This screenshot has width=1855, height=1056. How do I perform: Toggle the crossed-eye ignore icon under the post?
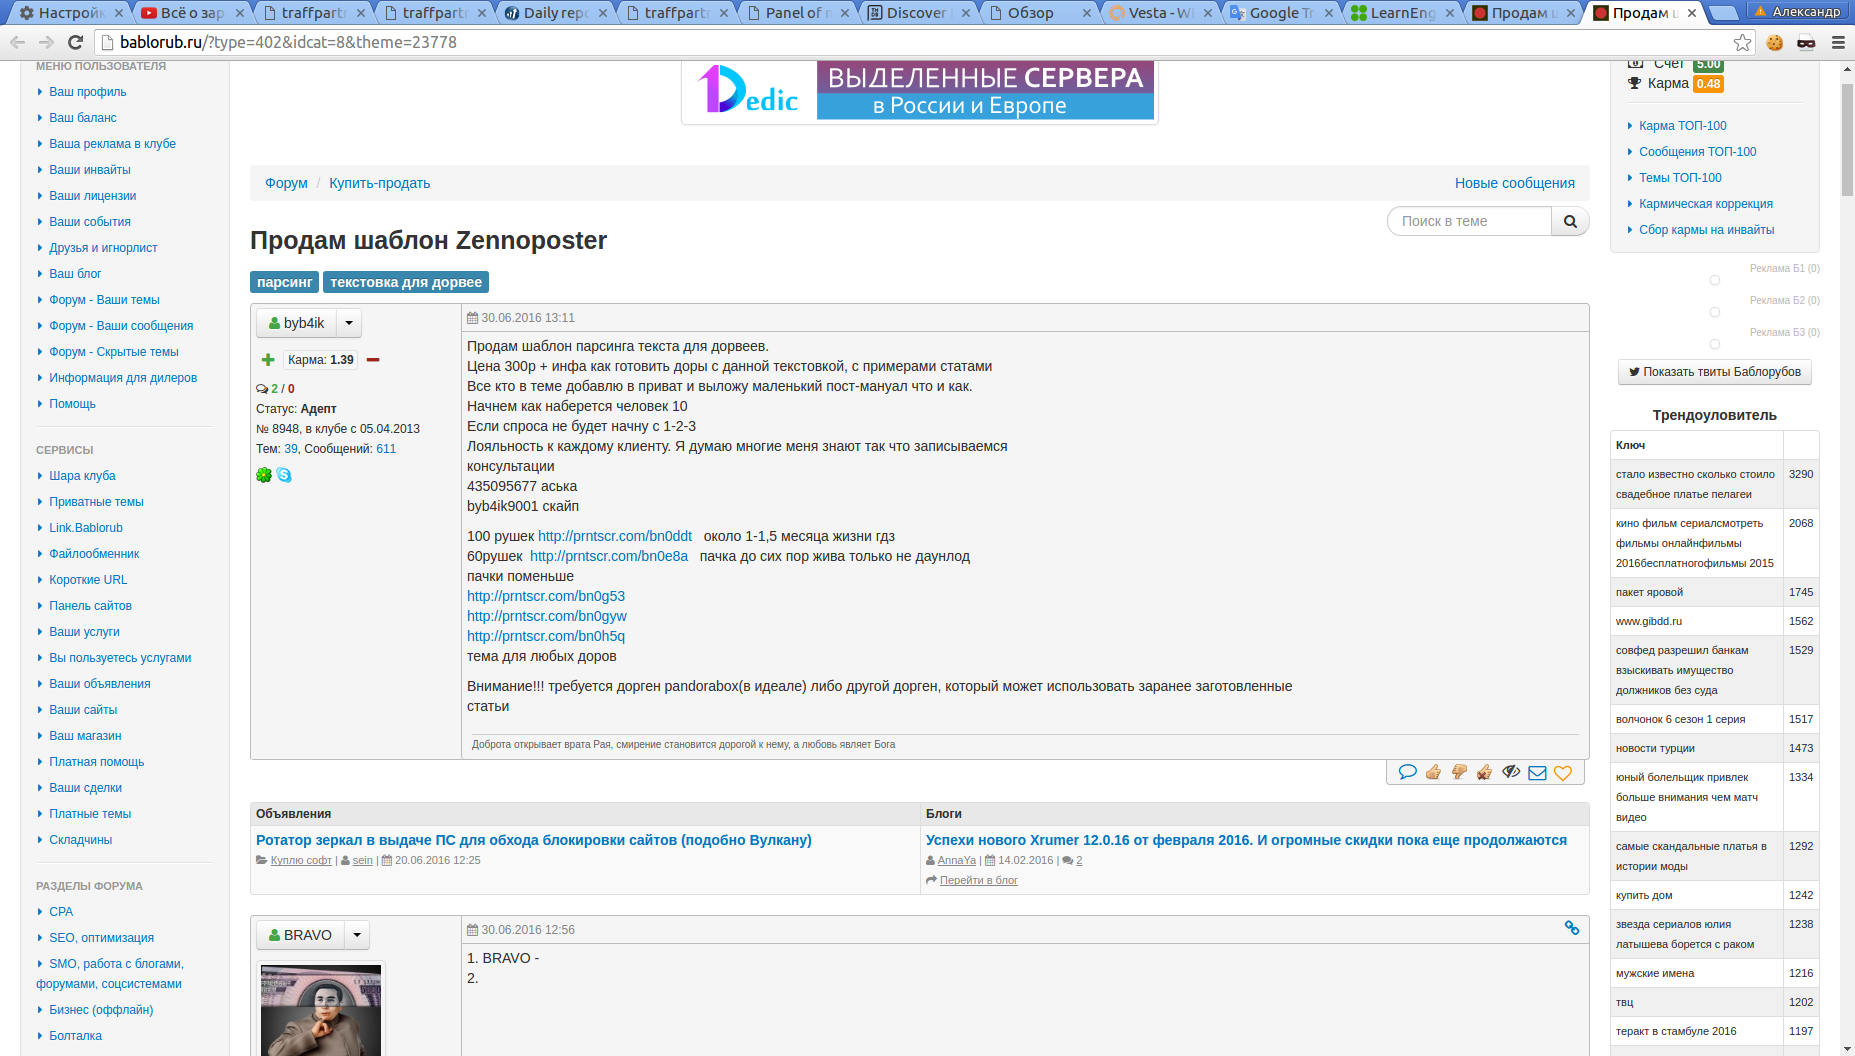pyautogui.click(x=1511, y=772)
